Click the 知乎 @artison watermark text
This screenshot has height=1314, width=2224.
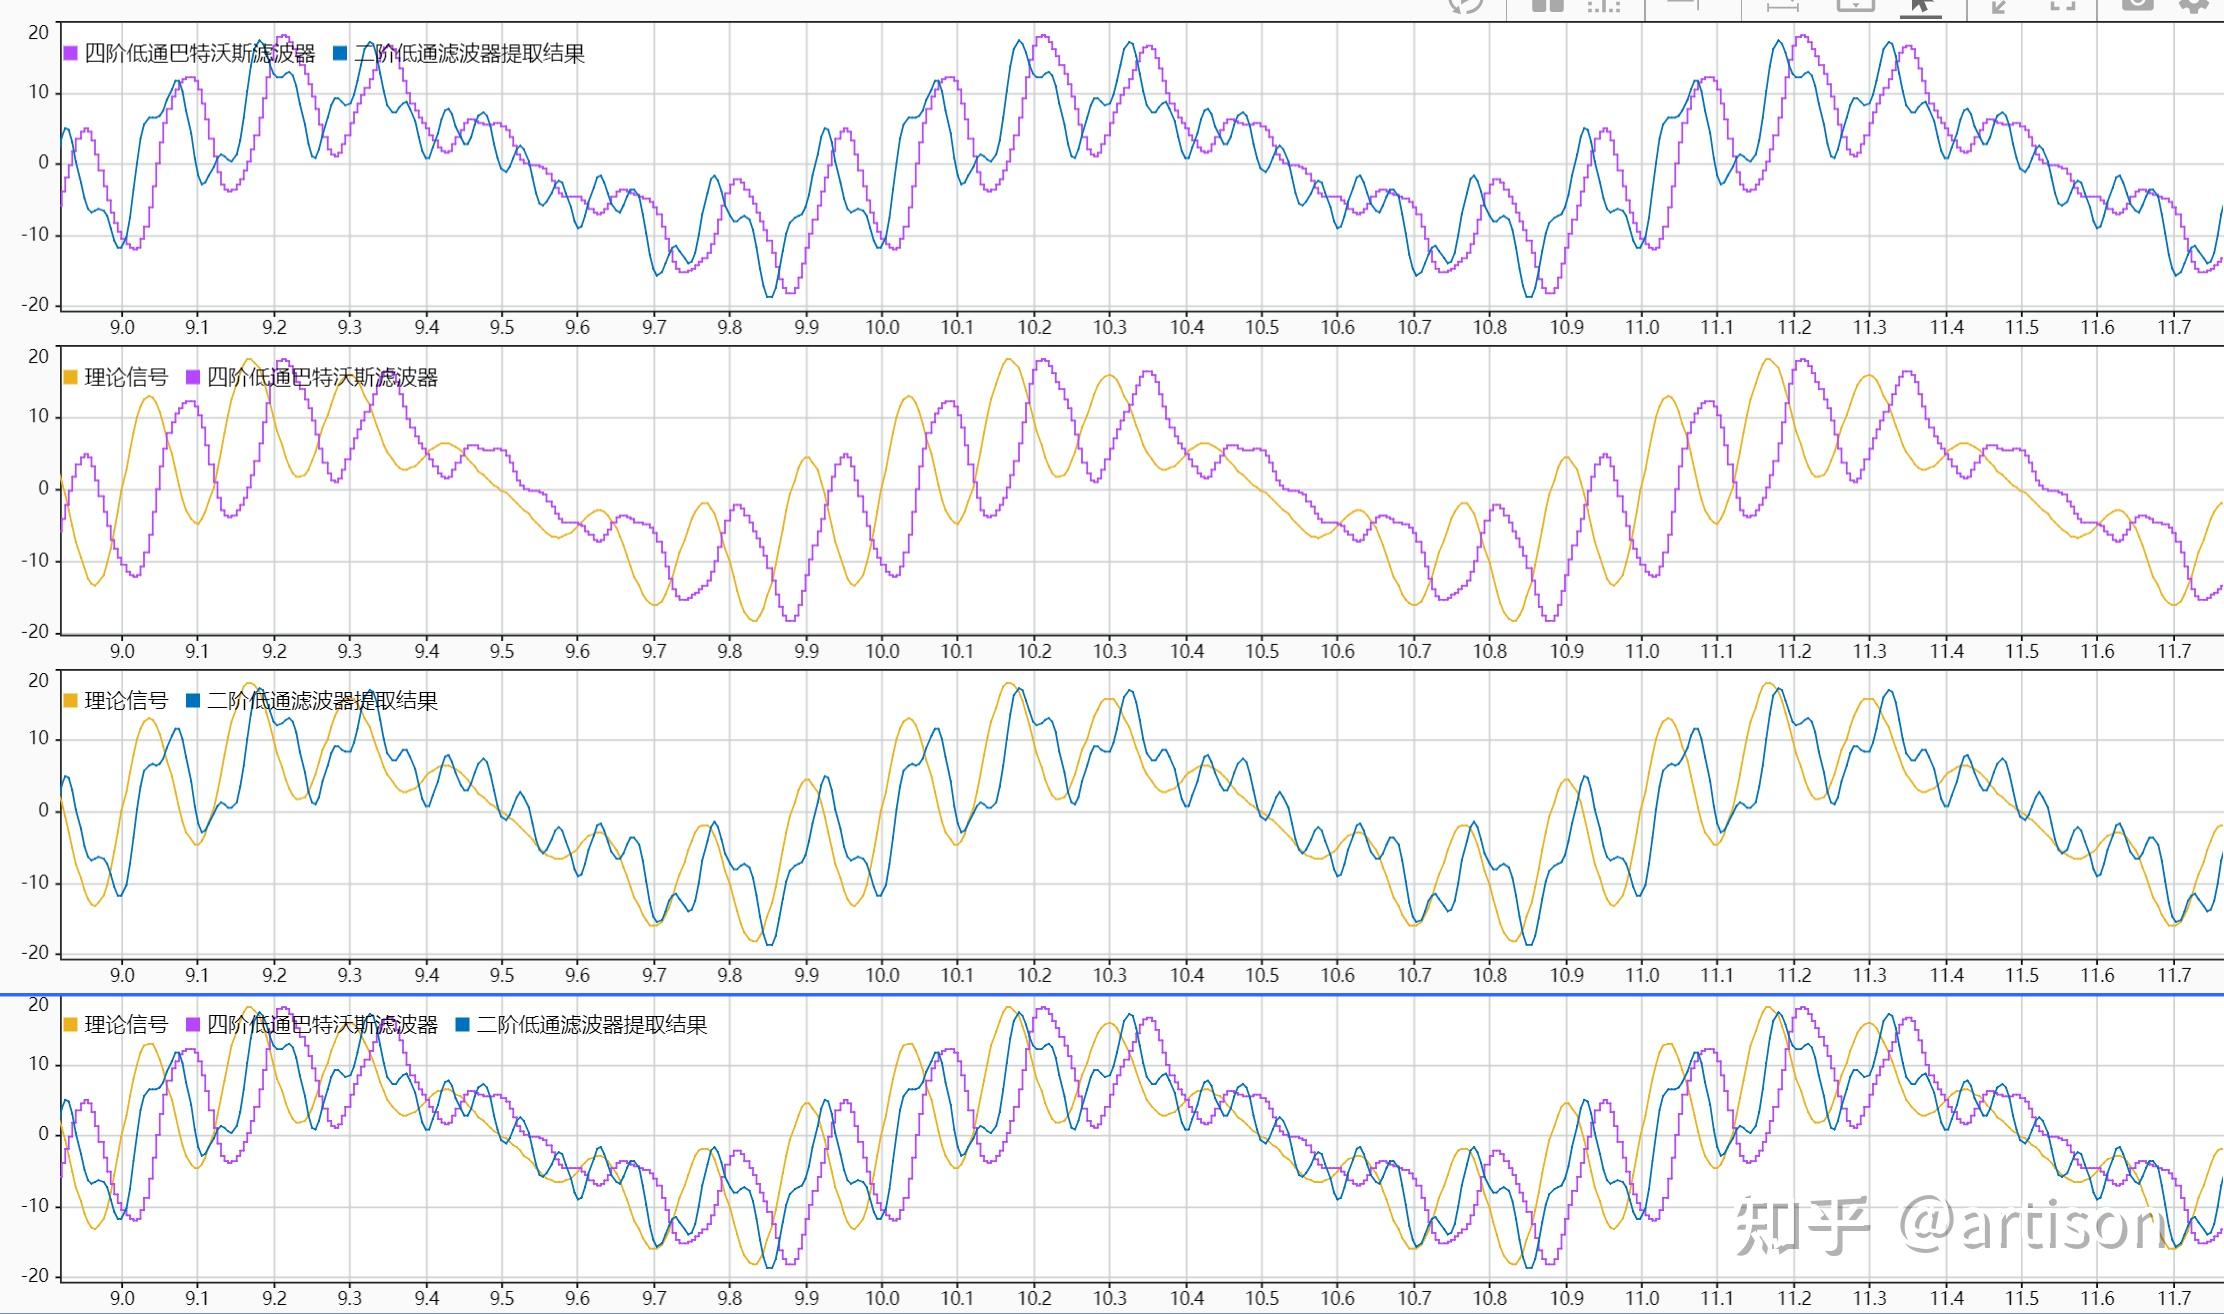tap(1950, 1224)
